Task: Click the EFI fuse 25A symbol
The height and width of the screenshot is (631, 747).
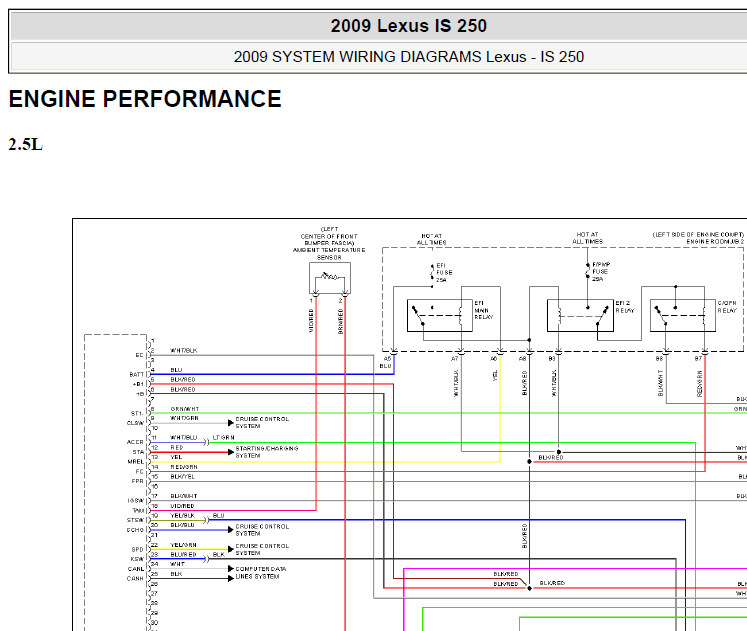Action: coord(432,272)
